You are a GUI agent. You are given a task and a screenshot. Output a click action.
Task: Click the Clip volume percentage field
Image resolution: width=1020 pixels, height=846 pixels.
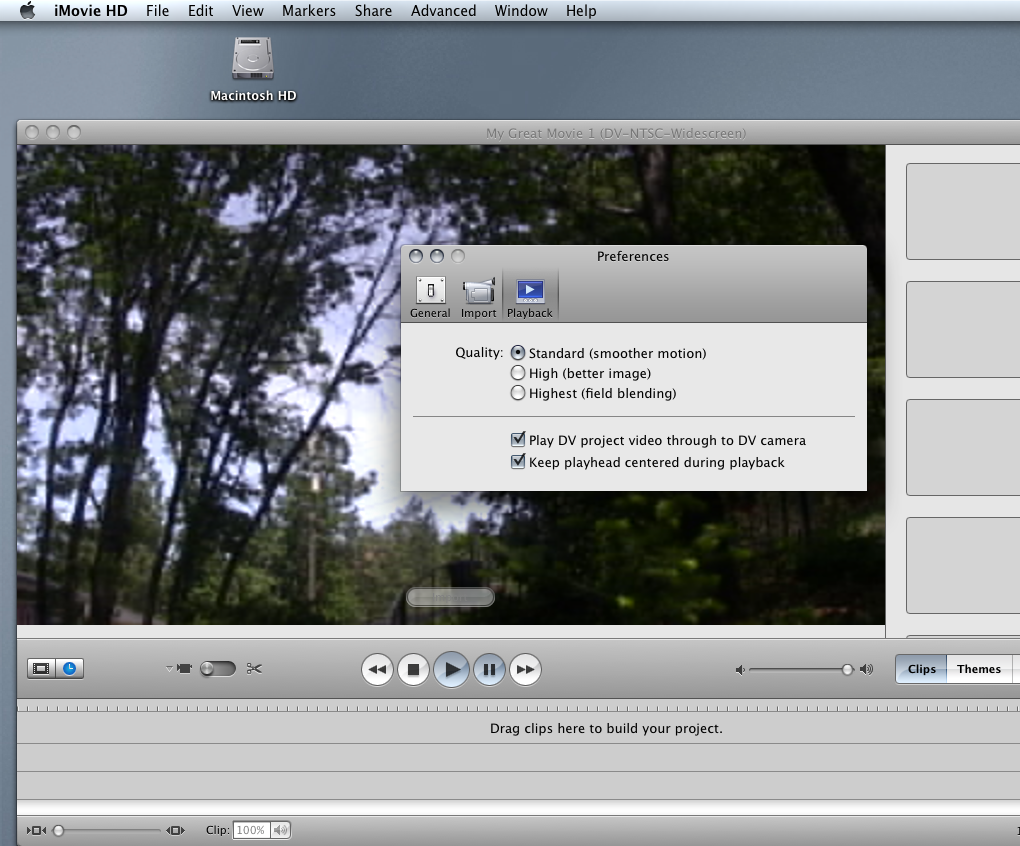[x=251, y=830]
